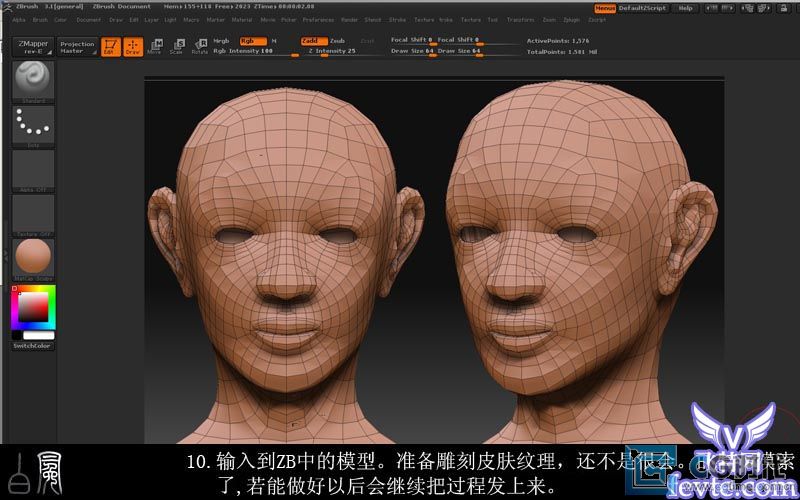
Task: Open the Texture Off selector
Action: point(33,215)
